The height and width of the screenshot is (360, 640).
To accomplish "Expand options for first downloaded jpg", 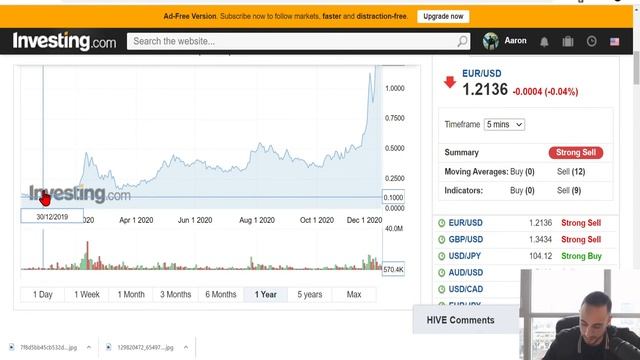I will point(89,347).
